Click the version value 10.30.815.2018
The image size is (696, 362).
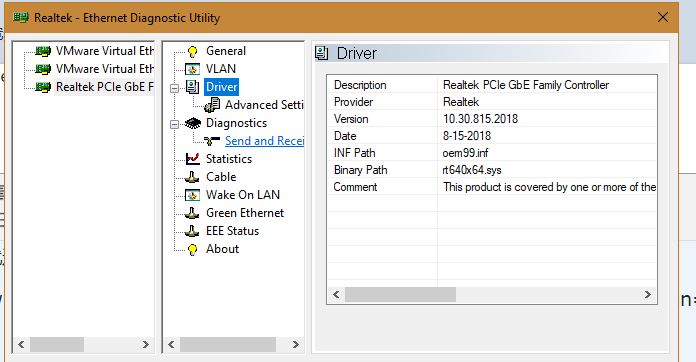click(x=480, y=119)
